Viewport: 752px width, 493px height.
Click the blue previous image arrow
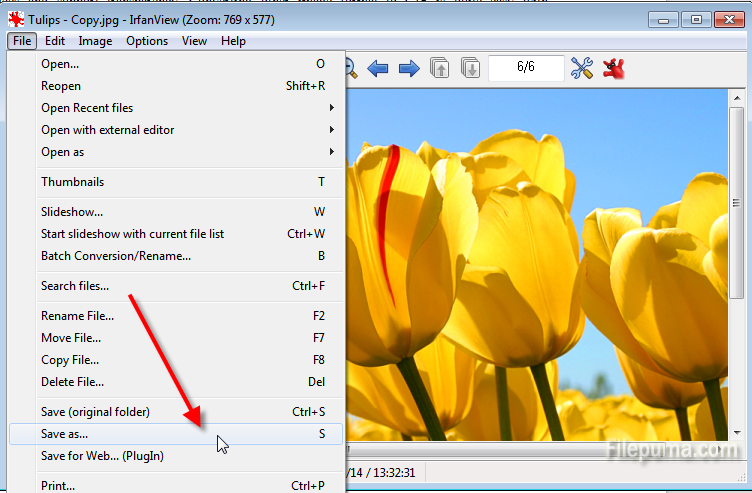(x=378, y=68)
